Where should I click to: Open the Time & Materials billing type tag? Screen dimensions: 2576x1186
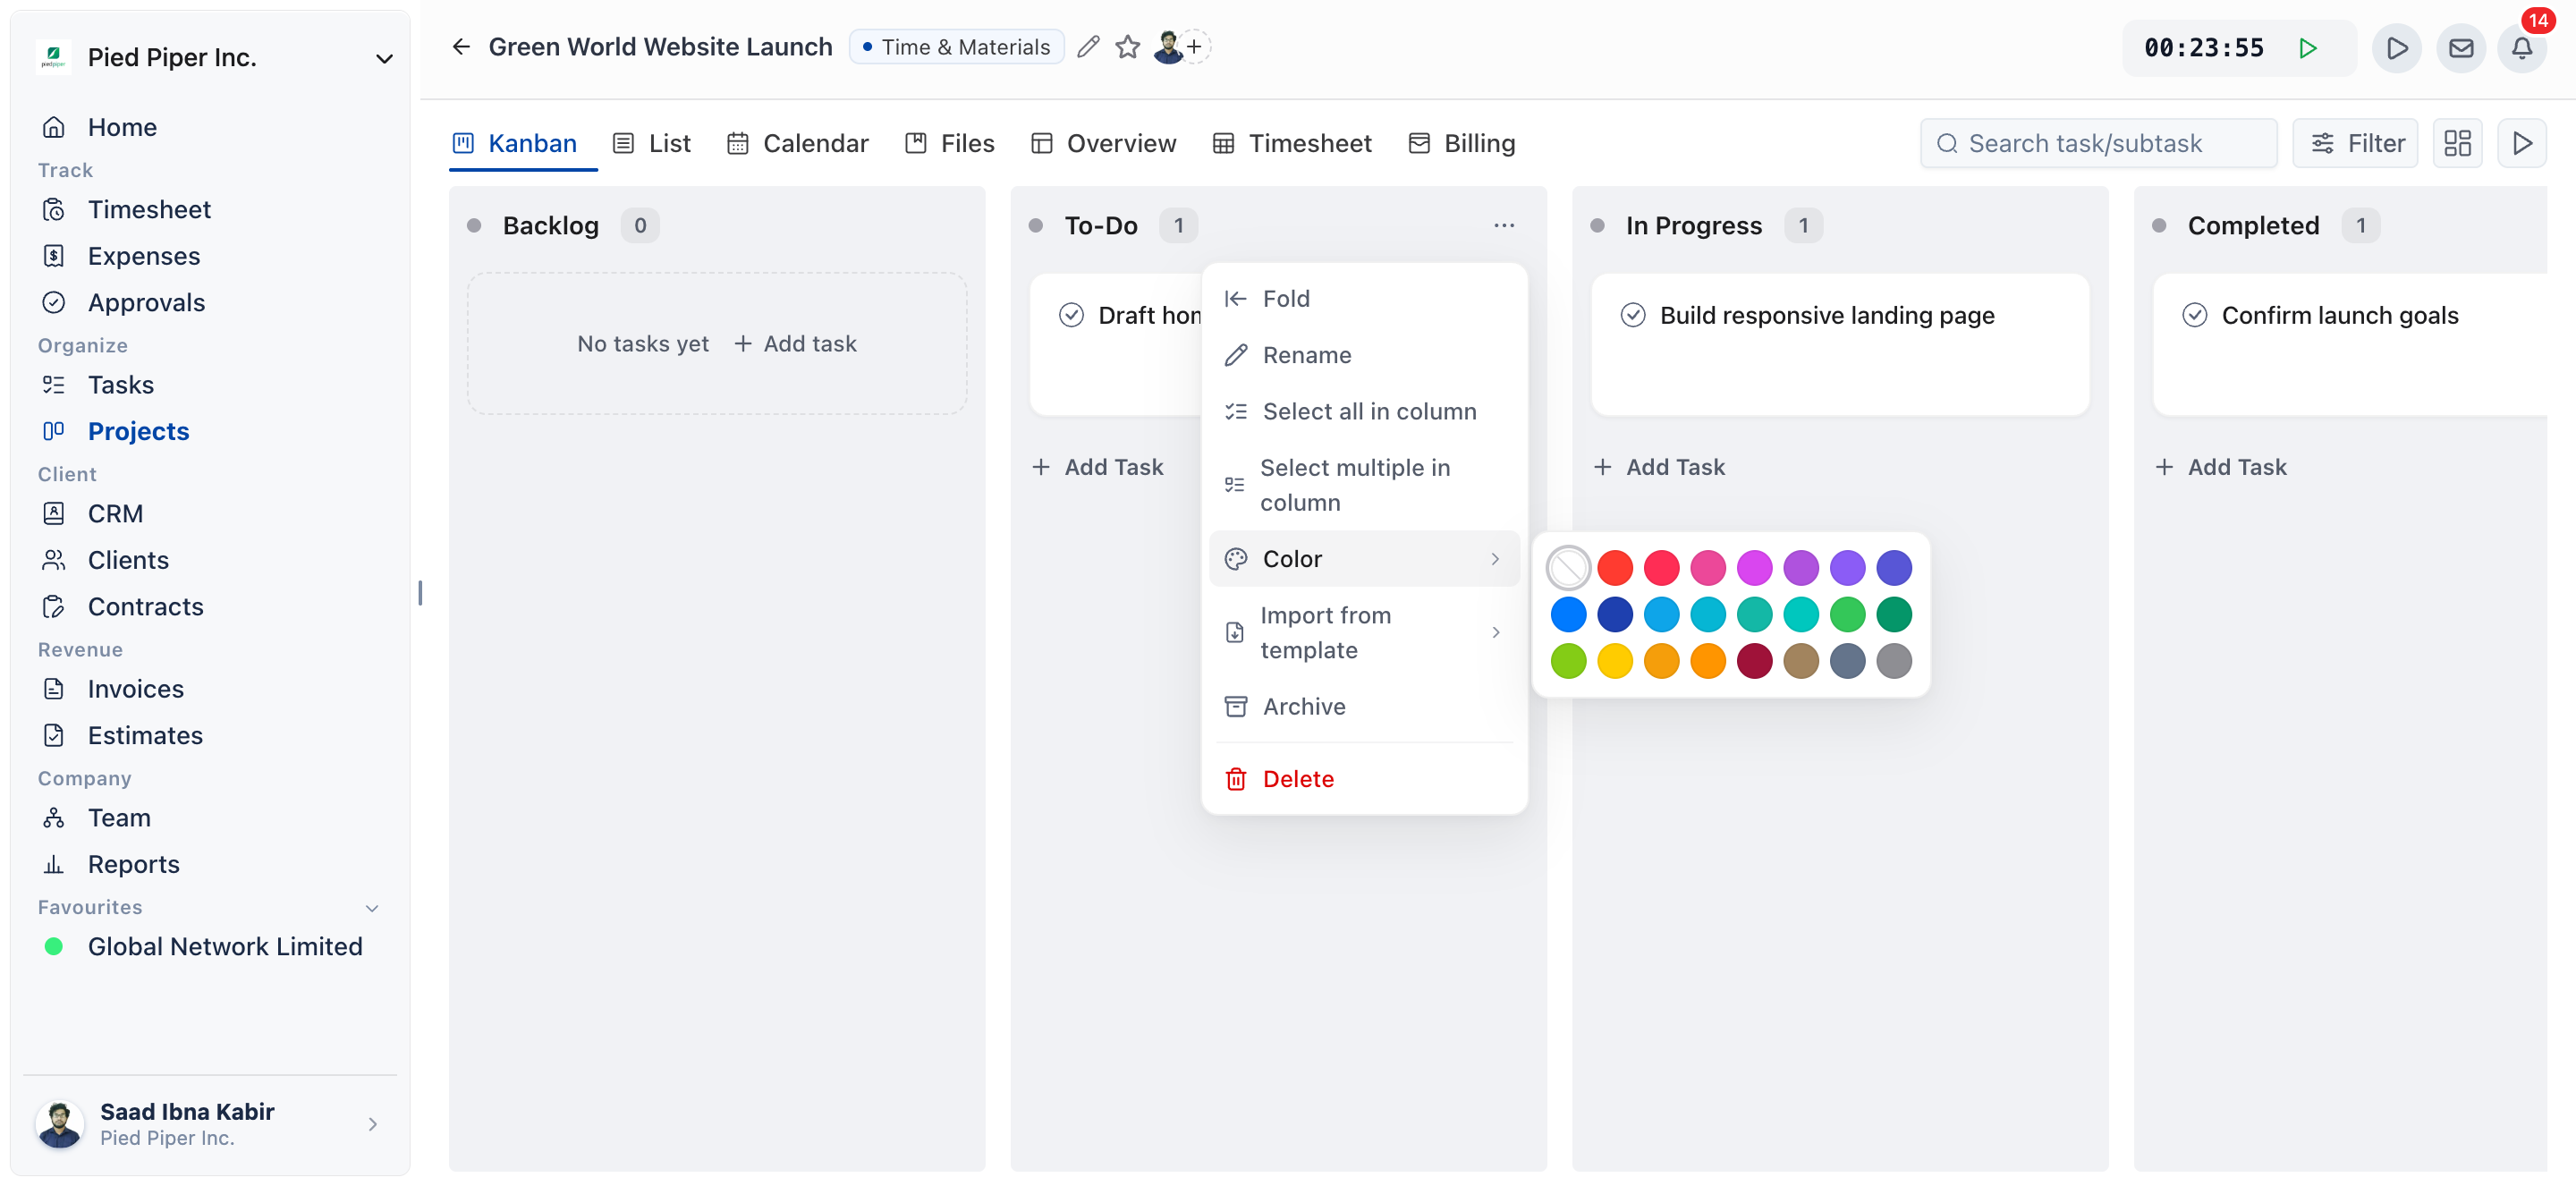pos(955,47)
